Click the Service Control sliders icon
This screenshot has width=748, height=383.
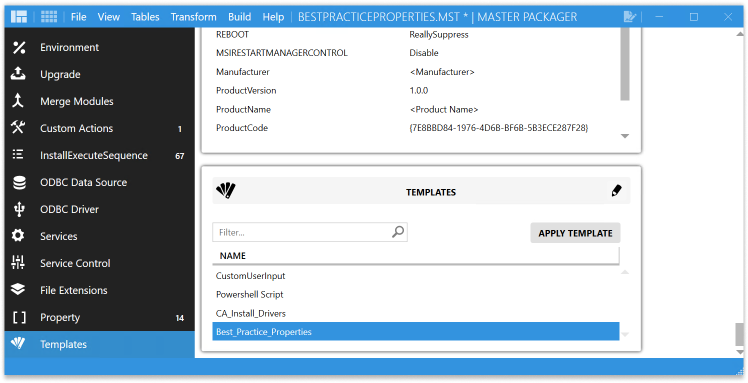[18, 262]
